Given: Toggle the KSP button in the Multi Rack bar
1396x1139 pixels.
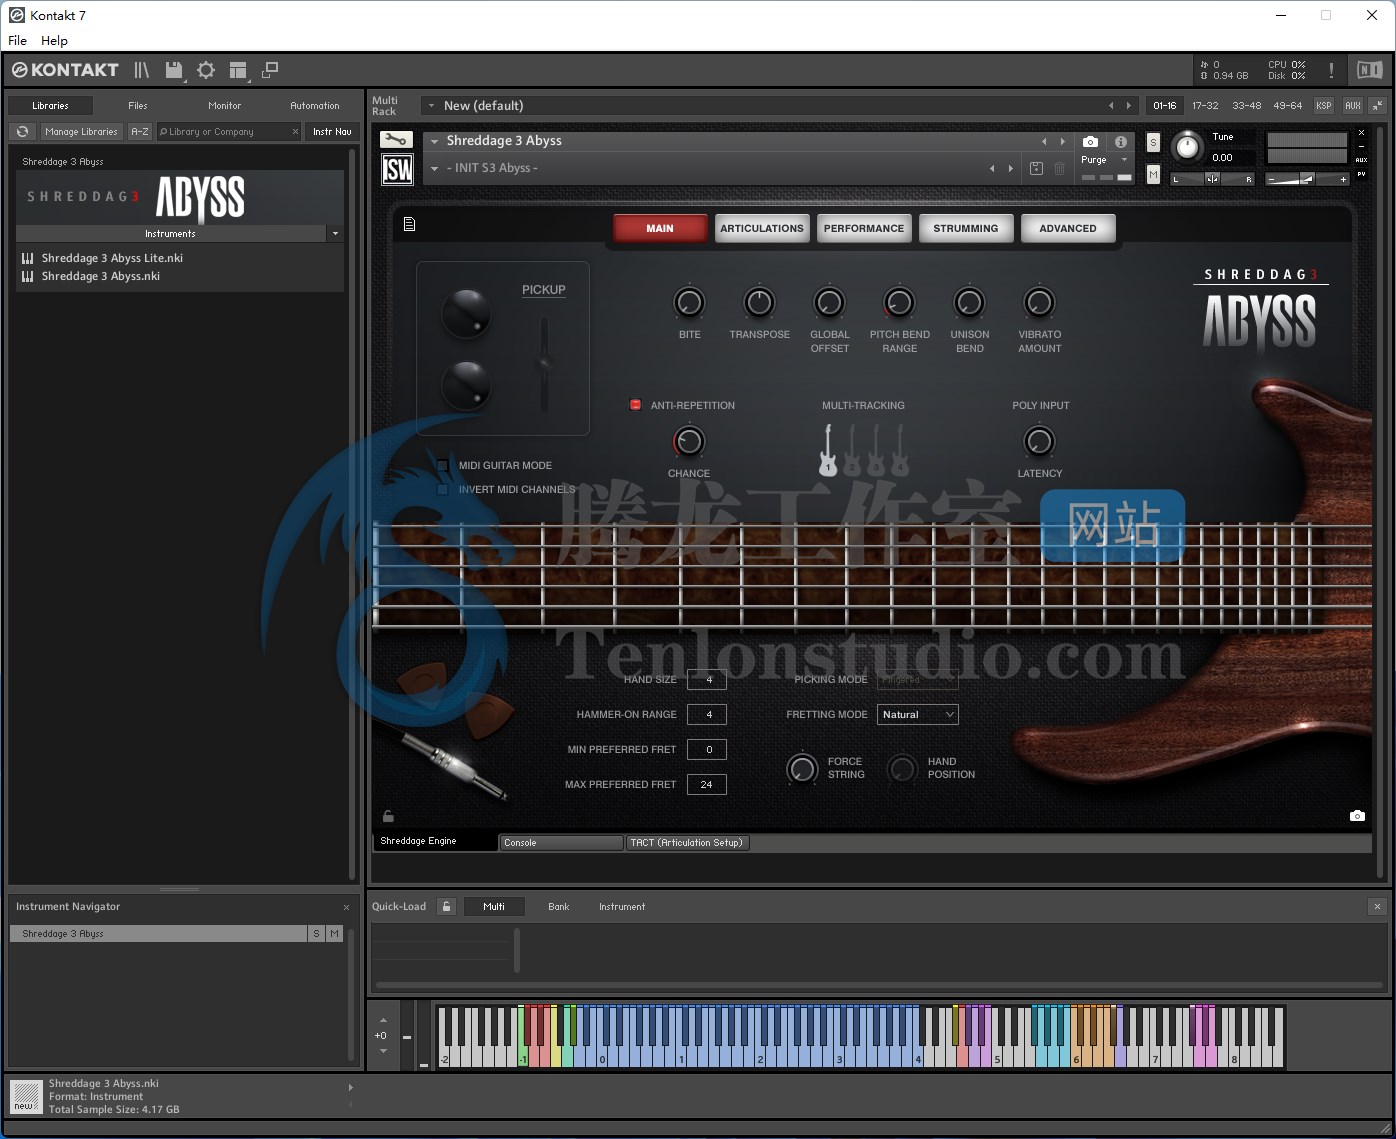Looking at the screenshot, I should pyautogui.click(x=1324, y=105).
